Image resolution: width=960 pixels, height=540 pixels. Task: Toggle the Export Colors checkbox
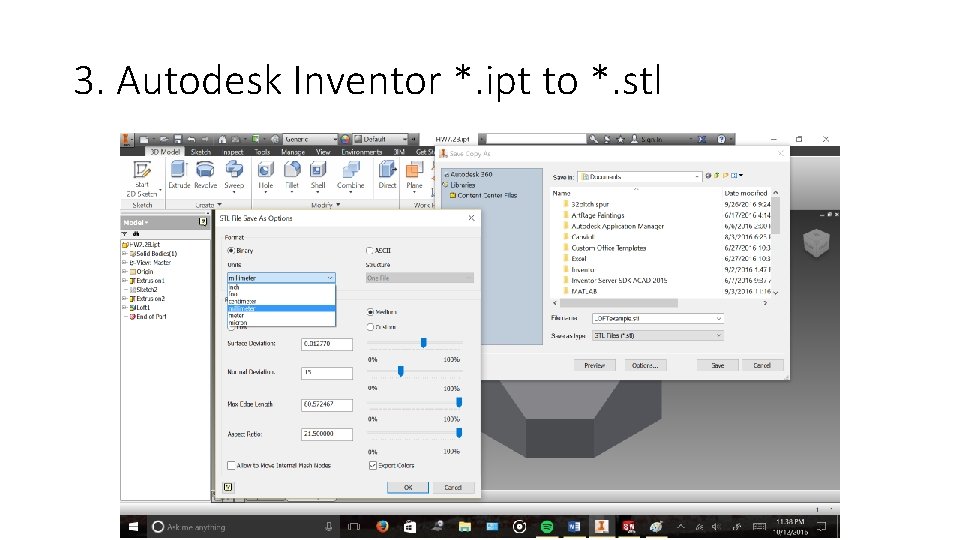point(372,466)
